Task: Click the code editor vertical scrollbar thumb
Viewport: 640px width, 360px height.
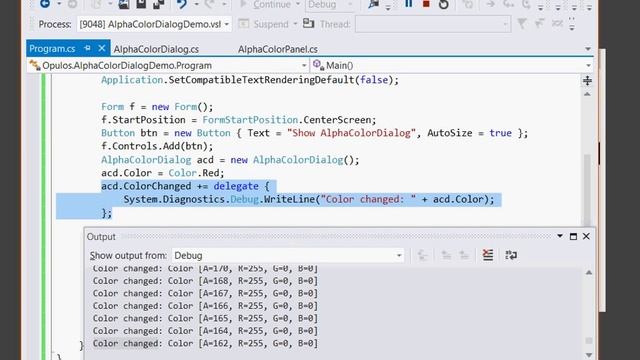Action: pos(587,189)
